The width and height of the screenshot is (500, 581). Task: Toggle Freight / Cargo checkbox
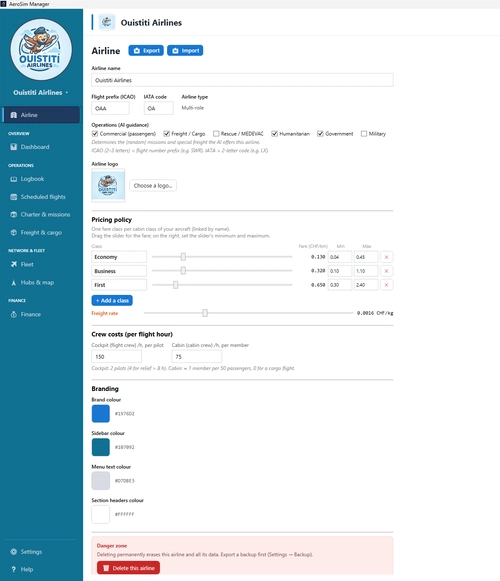[x=166, y=134]
